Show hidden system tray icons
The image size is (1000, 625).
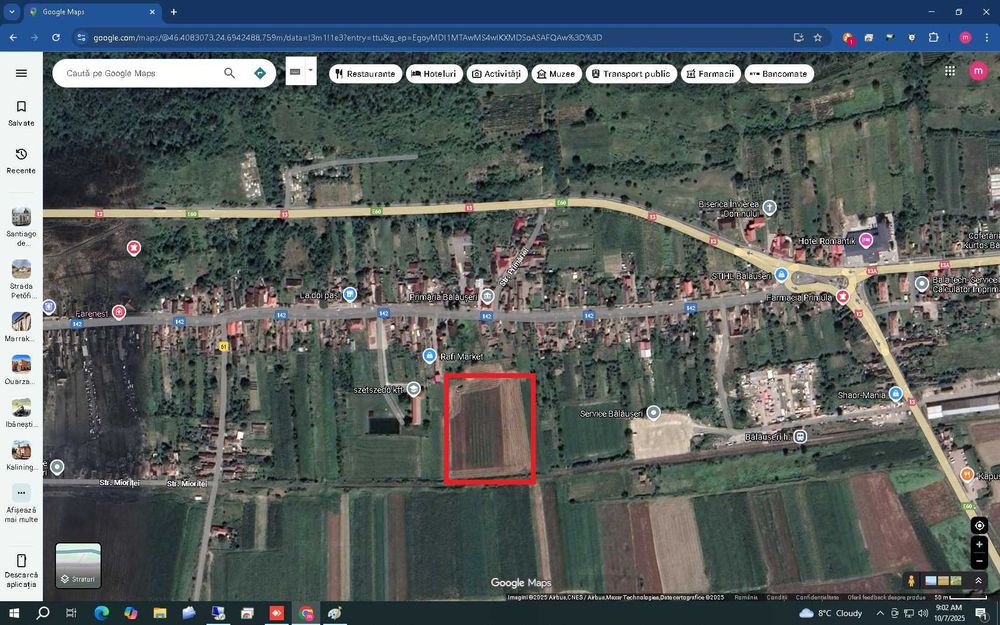coord(880,613)
